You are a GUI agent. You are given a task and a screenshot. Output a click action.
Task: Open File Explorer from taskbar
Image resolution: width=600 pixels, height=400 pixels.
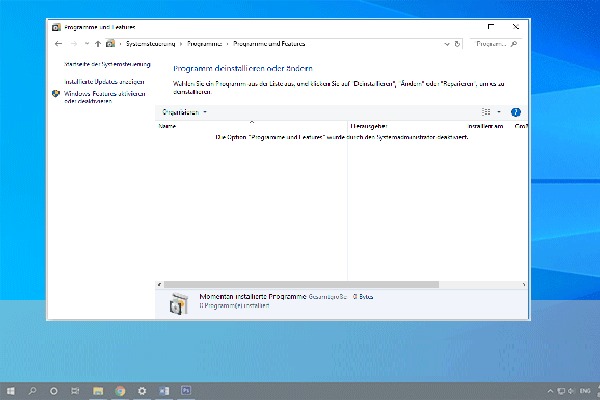98,389
